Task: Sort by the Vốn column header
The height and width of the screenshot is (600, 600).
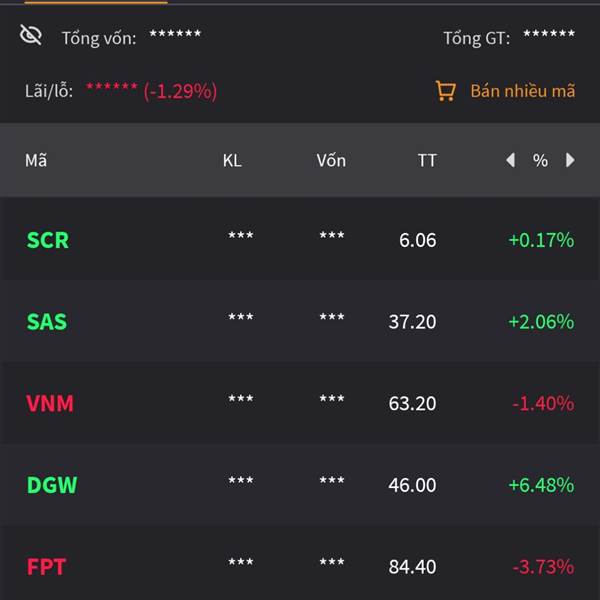Action: pyautogui.click(x=331, y=160)
